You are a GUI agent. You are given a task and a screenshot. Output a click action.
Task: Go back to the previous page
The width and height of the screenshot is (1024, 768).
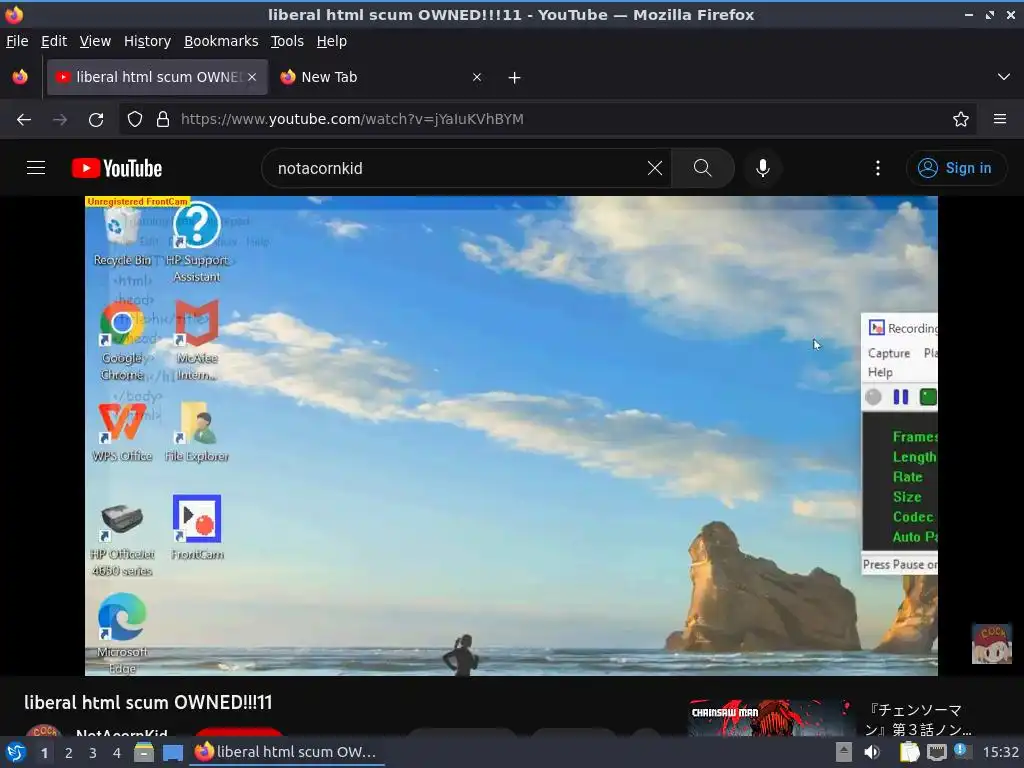(24, 120)
